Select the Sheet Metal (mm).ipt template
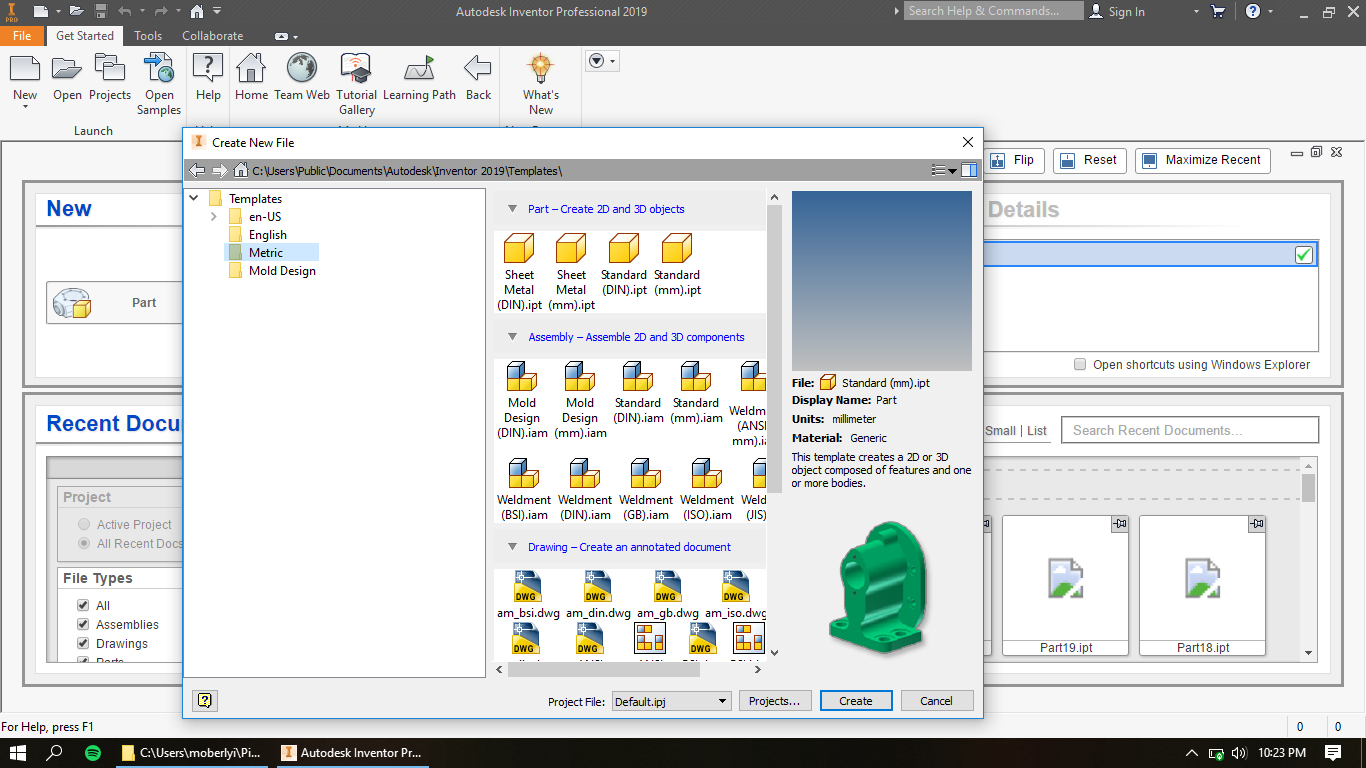Image resolution: width=1366 pixels, height=768 pixels. coord(571,272)
